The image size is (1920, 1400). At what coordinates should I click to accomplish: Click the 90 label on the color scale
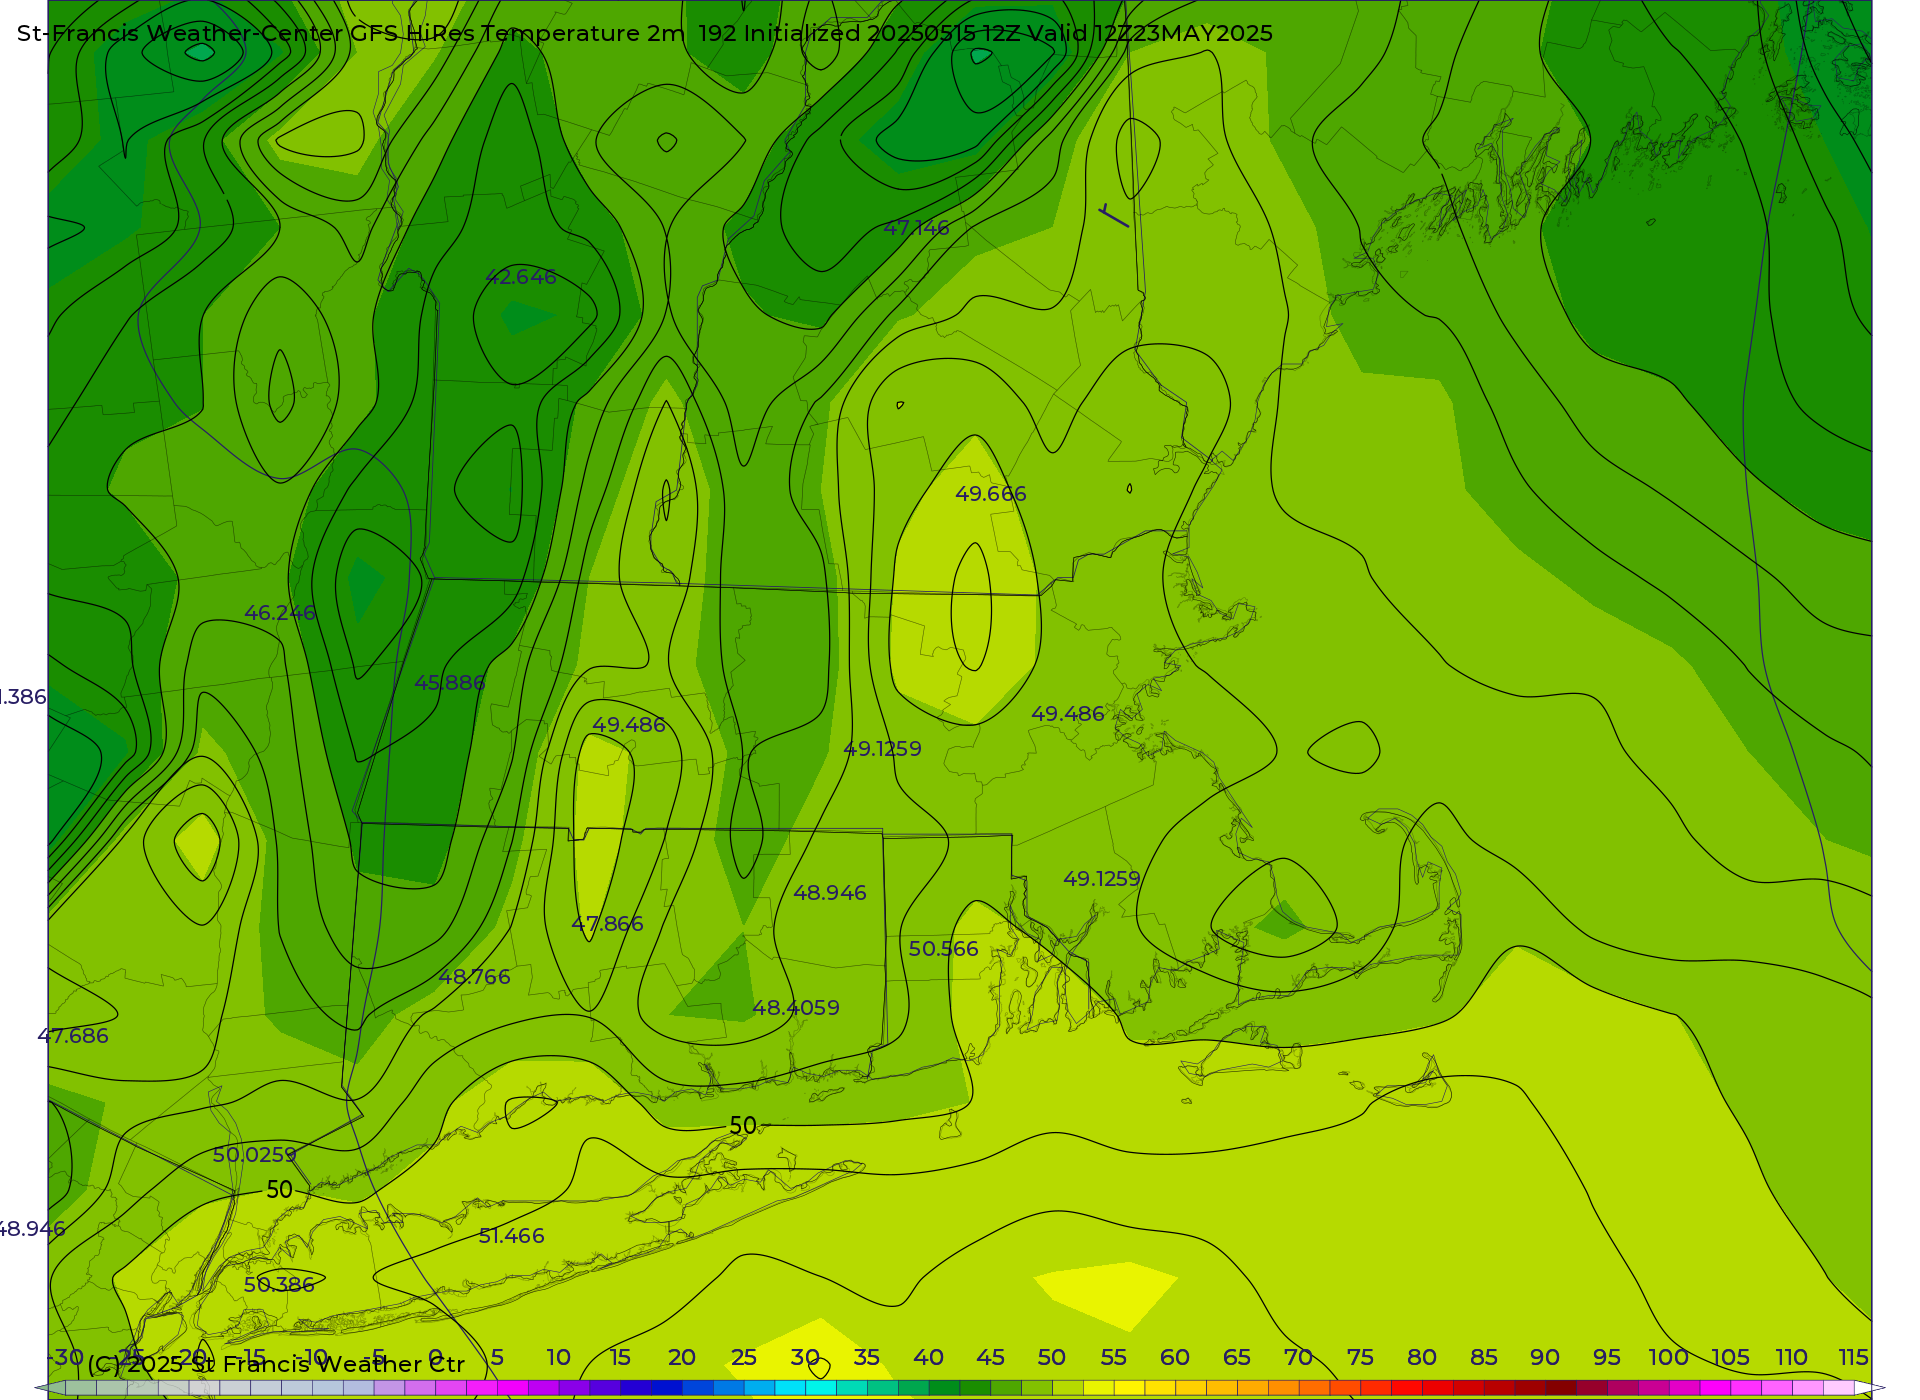pos(1545,1358)
